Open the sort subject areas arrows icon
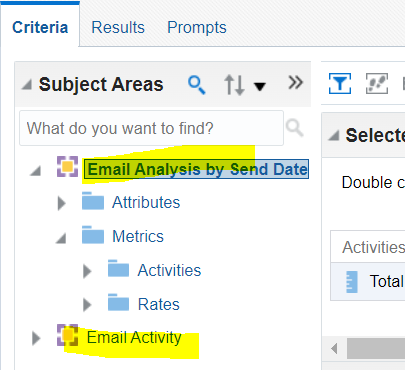405x370 pixels. point(234,85)
